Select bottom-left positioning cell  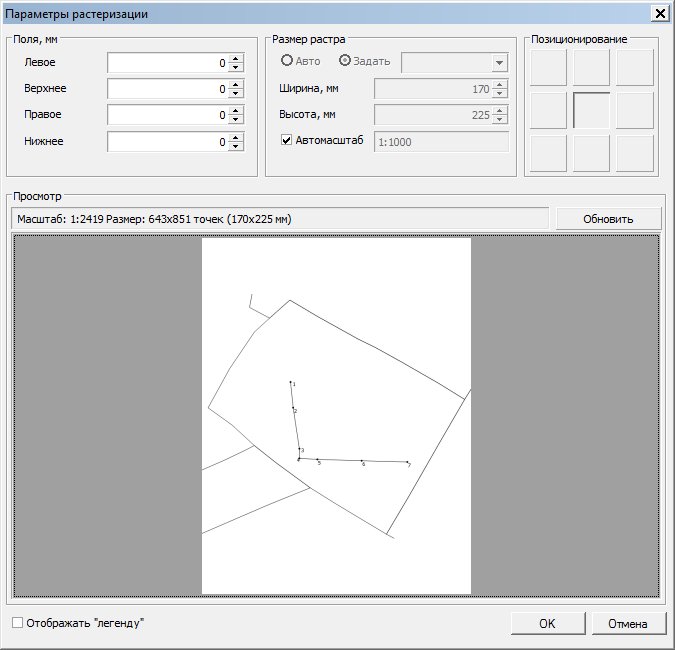coord(548,153)
